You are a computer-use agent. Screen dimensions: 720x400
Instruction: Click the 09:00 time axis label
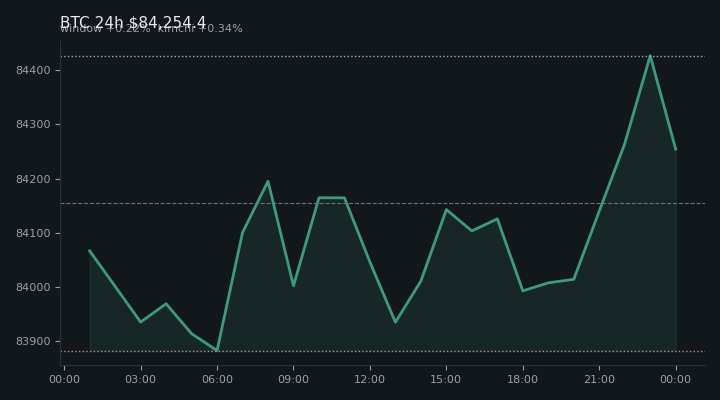point(293,379)
